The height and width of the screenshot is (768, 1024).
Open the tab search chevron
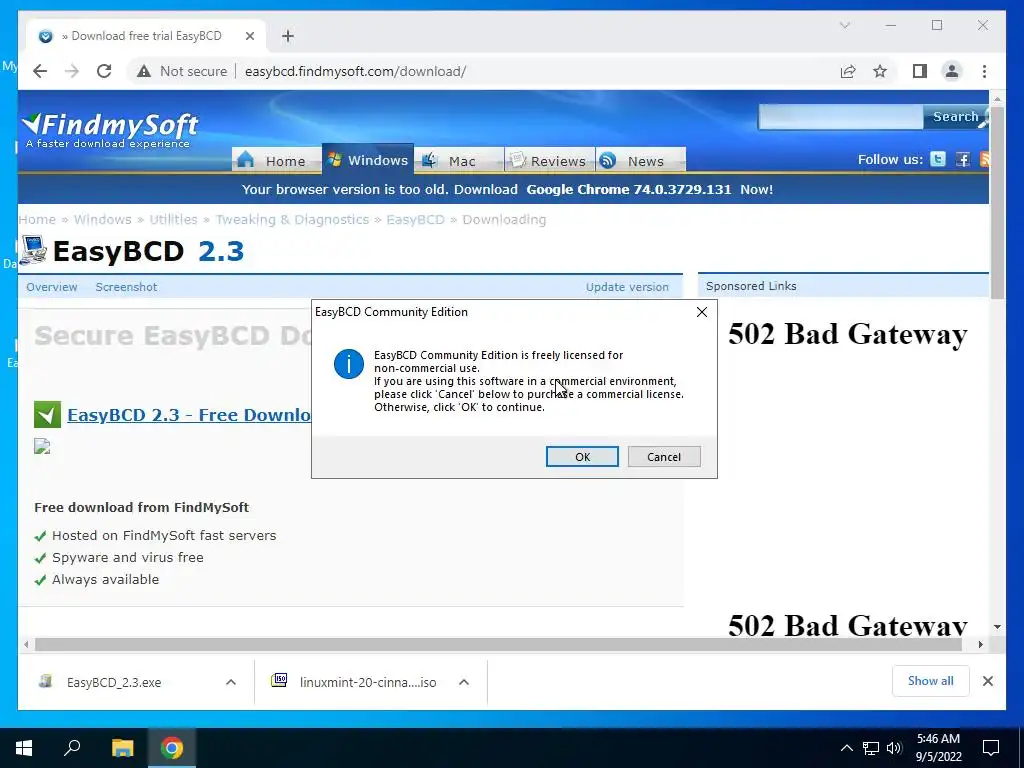844,25
